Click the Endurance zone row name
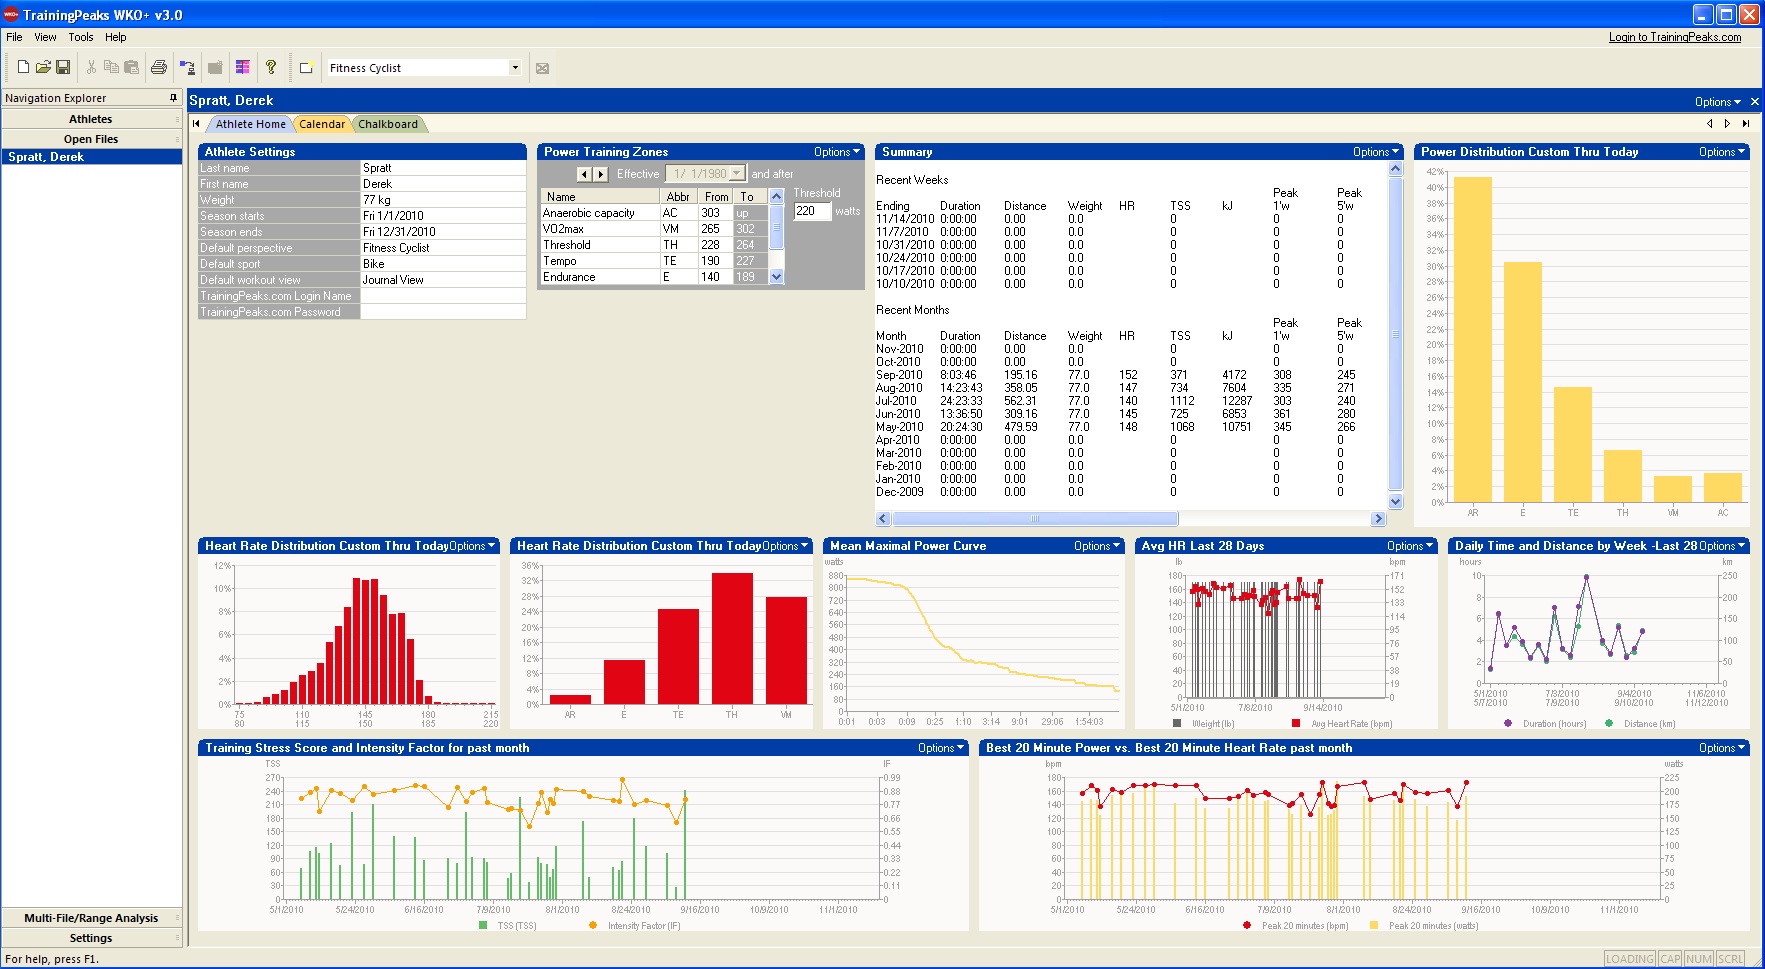This screenshot has height=969, width=1765. tap(599, 277)
